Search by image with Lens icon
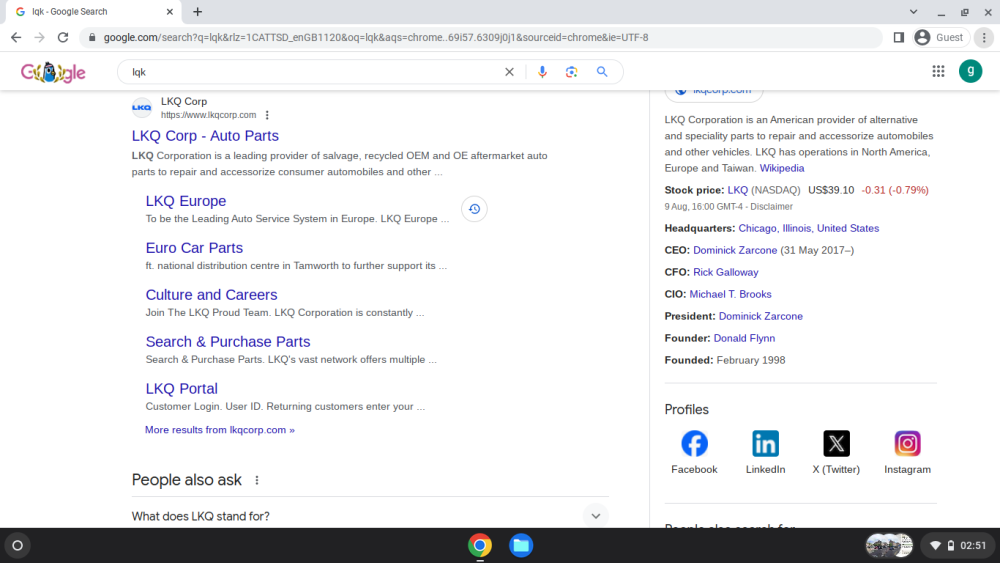 571,72
